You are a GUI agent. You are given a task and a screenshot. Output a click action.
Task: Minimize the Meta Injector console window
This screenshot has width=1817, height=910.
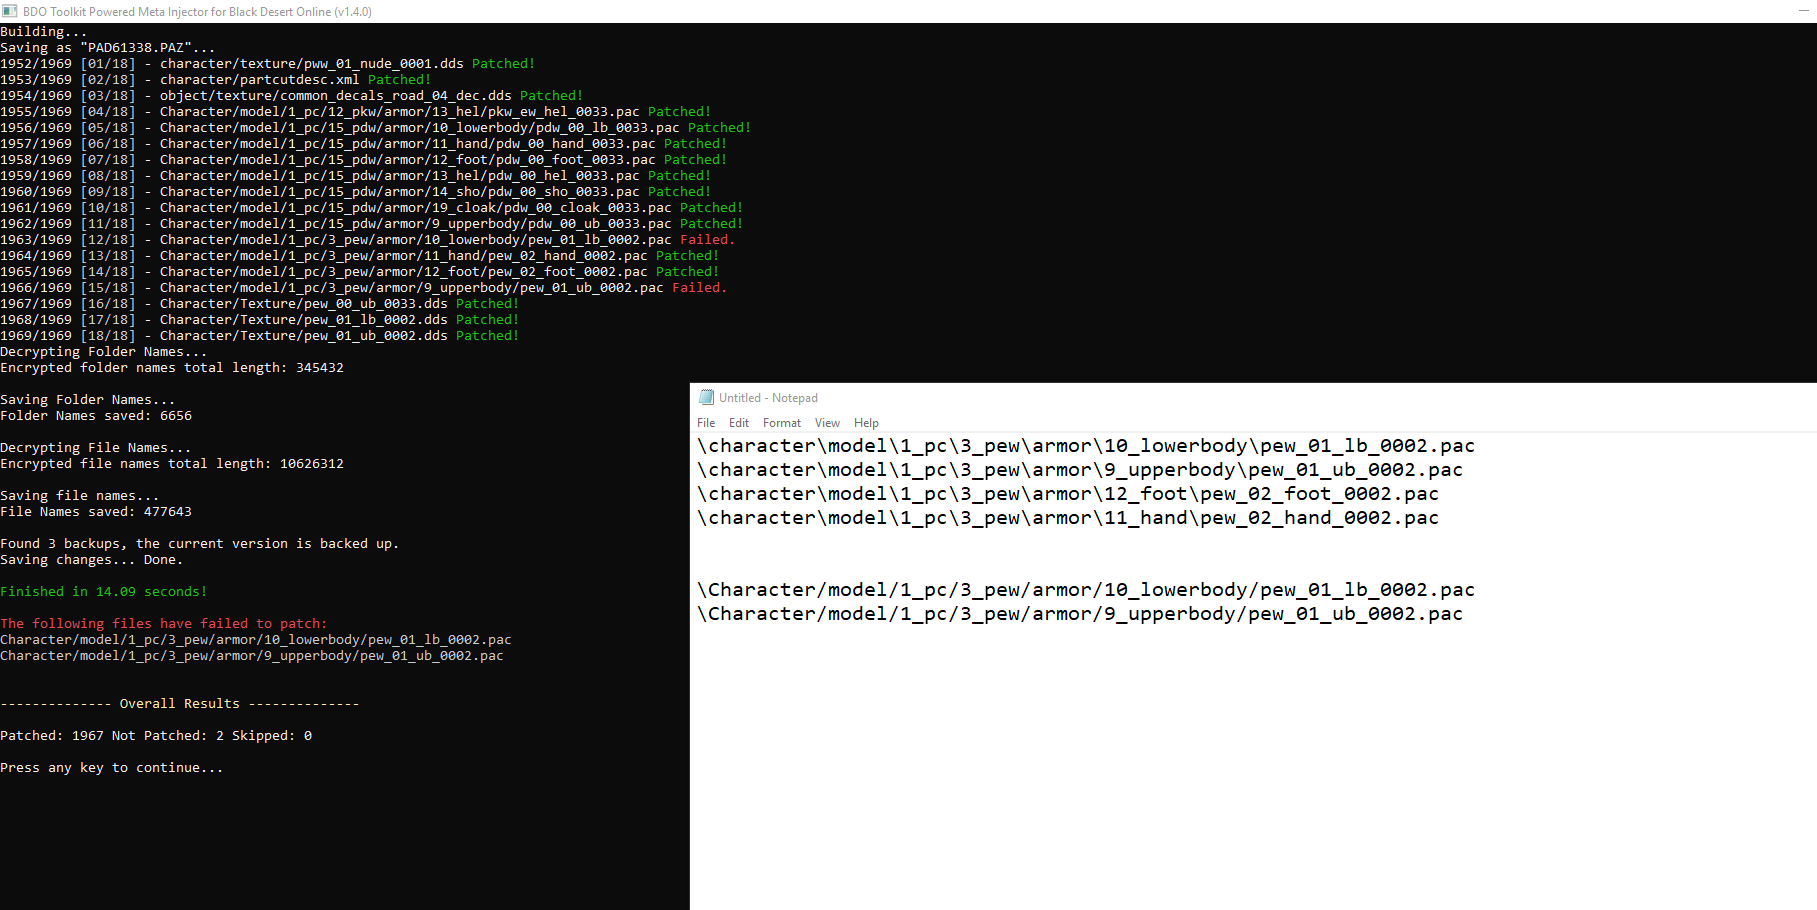click(1799, 11)
